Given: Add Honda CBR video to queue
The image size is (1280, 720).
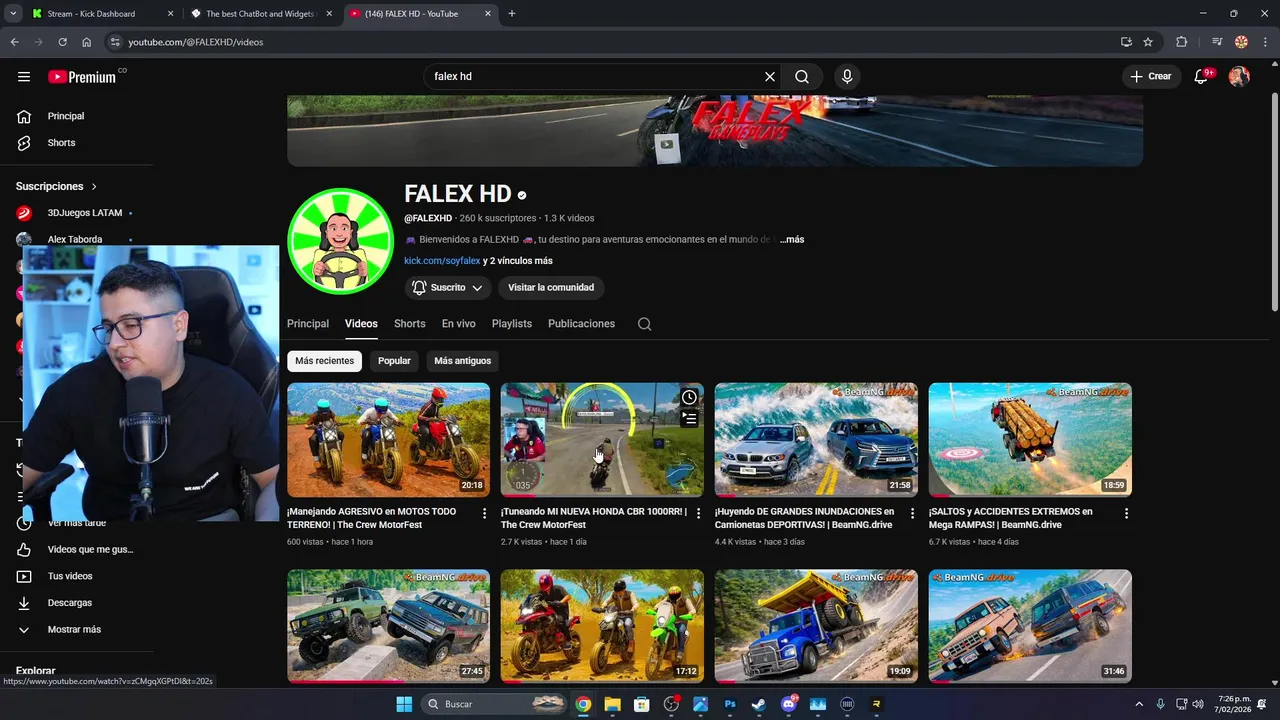Looking at the screenshot, I should tap(689, 419).
